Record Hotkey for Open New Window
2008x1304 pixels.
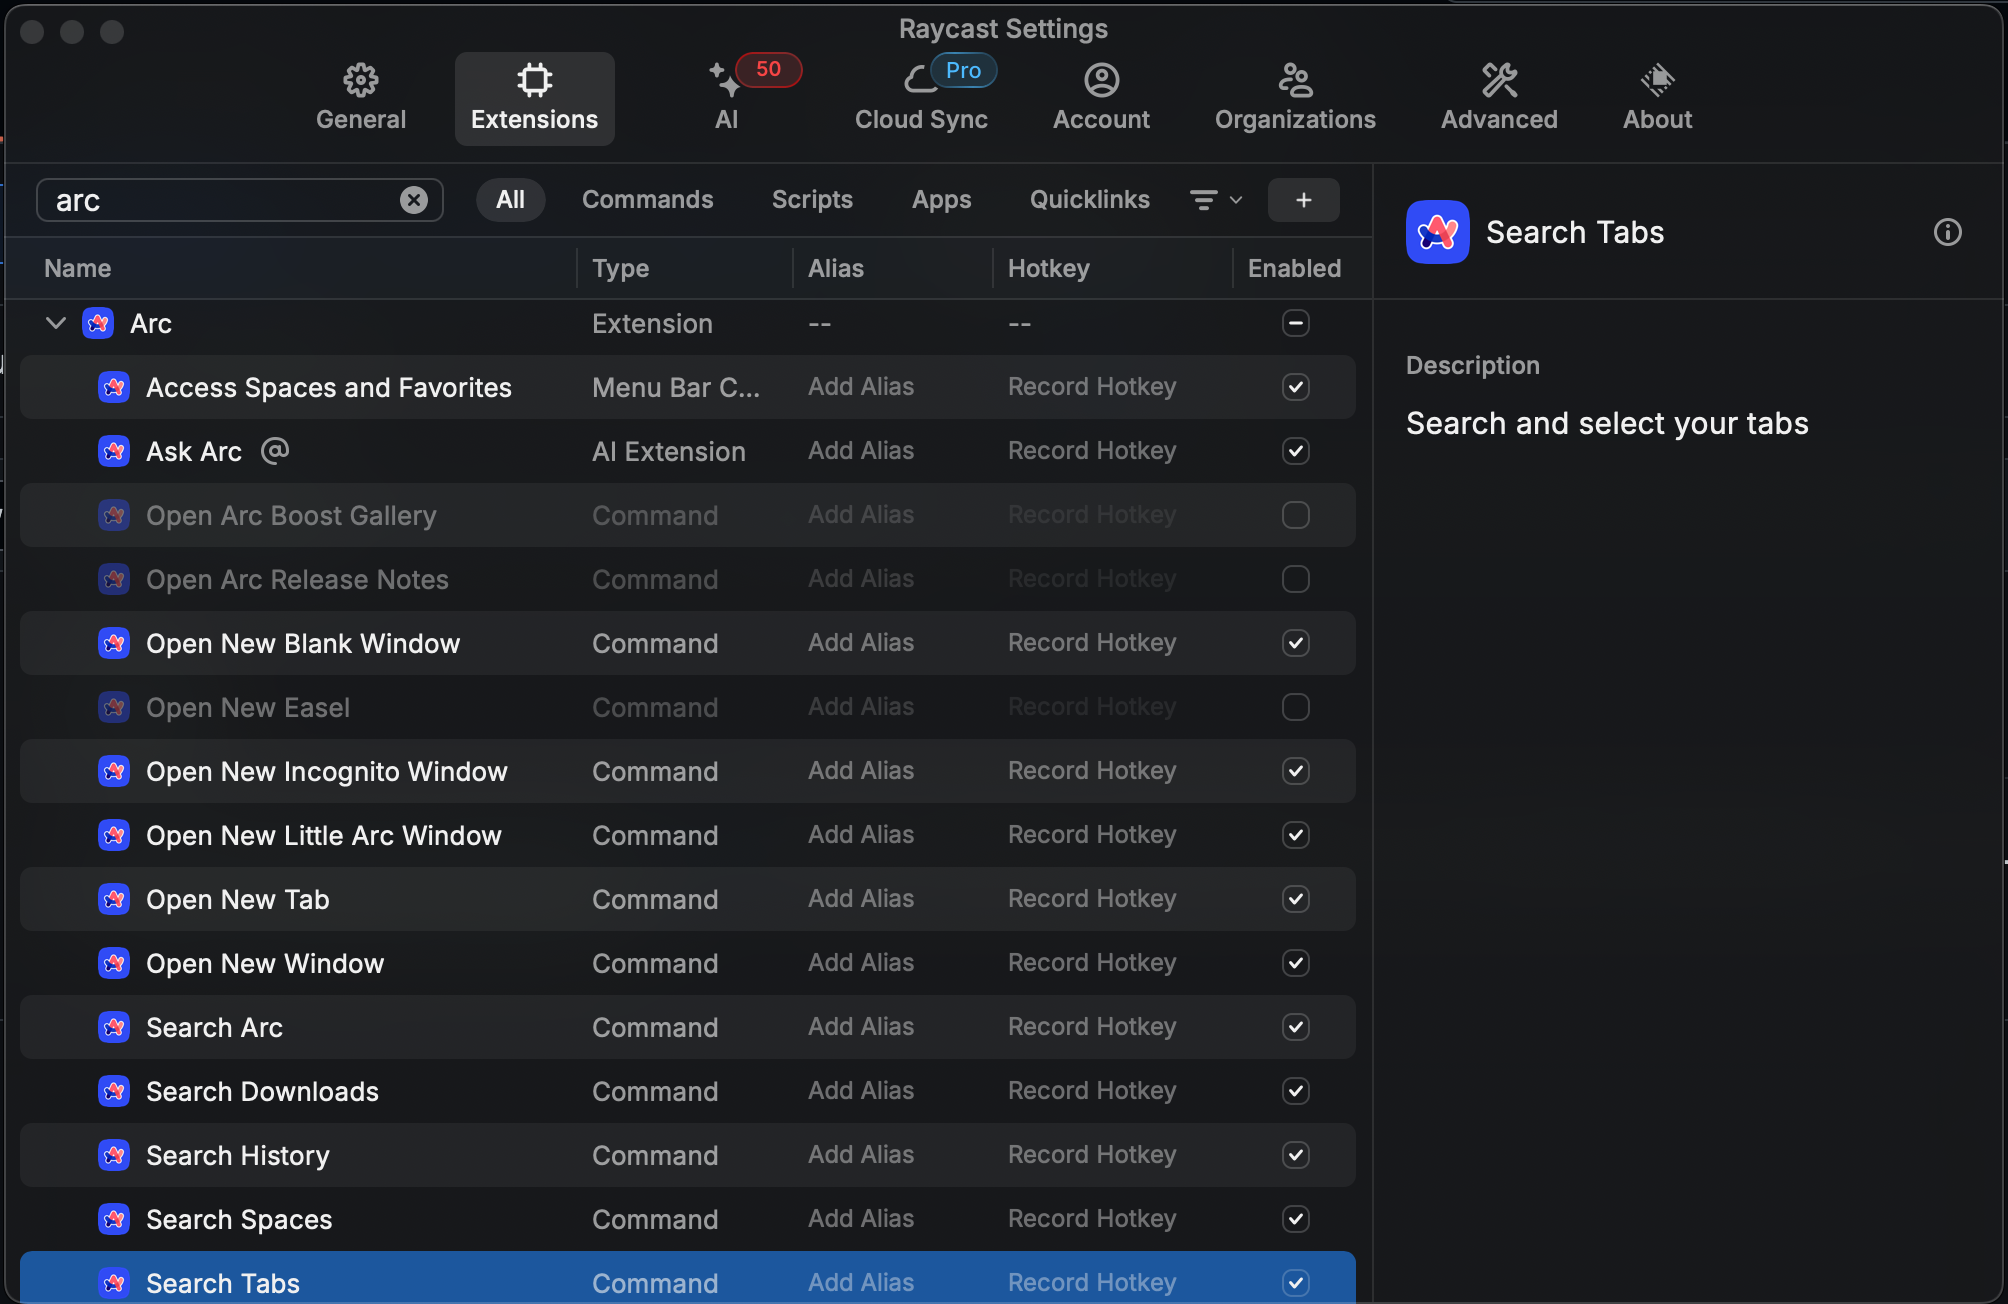click(x=1092, y=963)
